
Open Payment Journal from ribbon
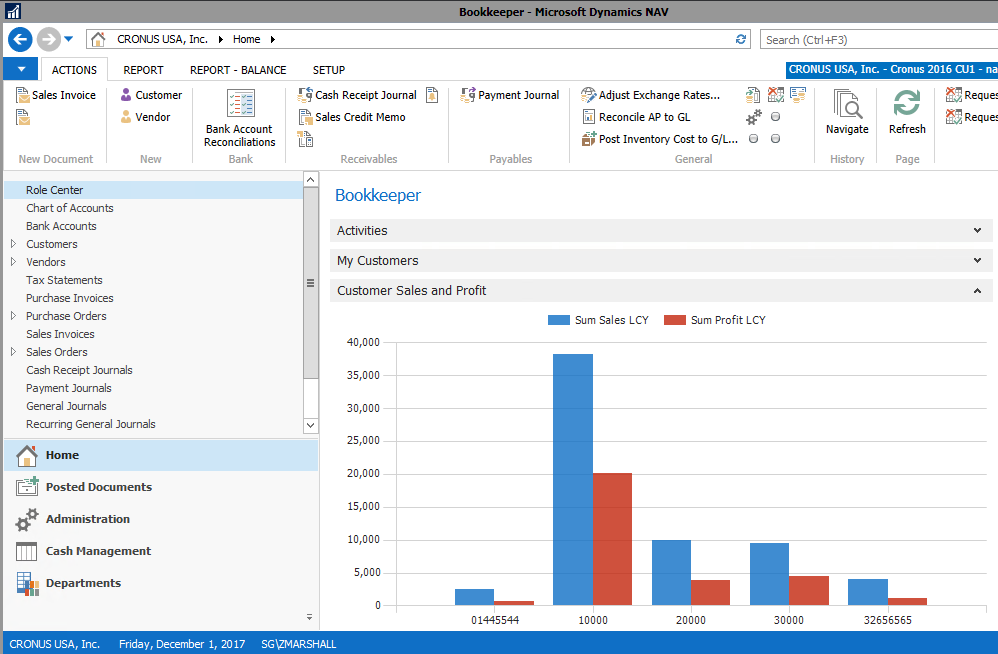[510, 95]
